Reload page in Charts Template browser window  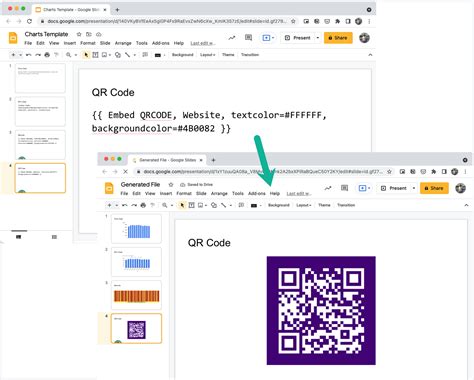pos(29,21)
